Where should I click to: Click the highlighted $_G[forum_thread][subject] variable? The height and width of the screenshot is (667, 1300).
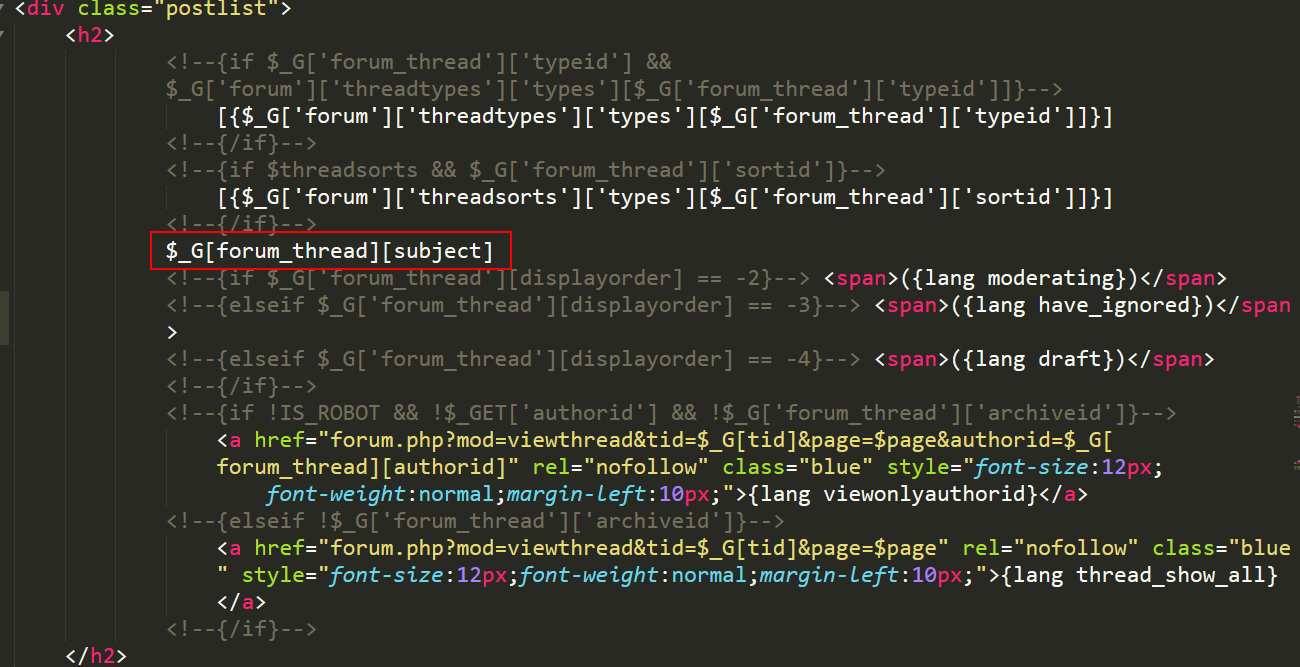(x=330, y=250)
